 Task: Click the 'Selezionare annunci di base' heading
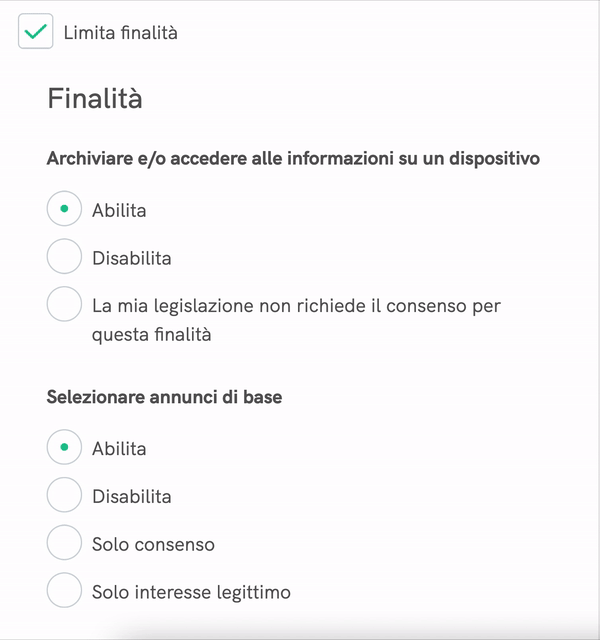164,397
